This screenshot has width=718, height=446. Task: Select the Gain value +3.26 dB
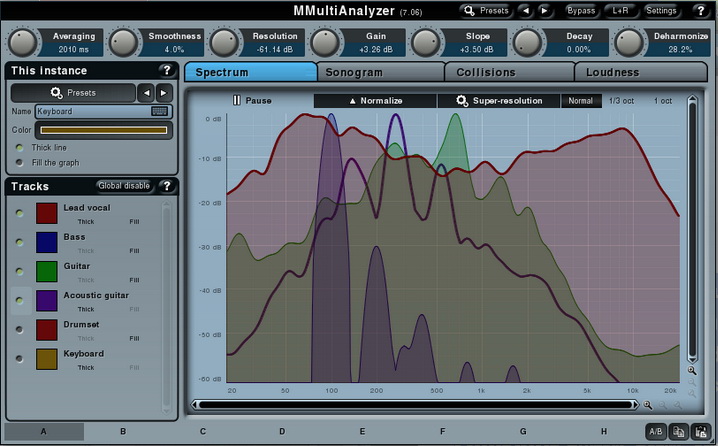(376, 49)
